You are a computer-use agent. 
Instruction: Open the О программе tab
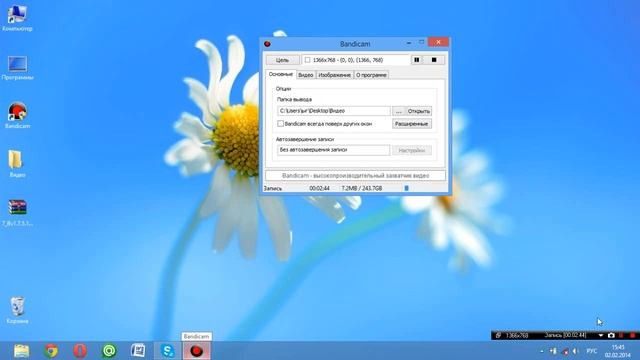click(371, 75)
